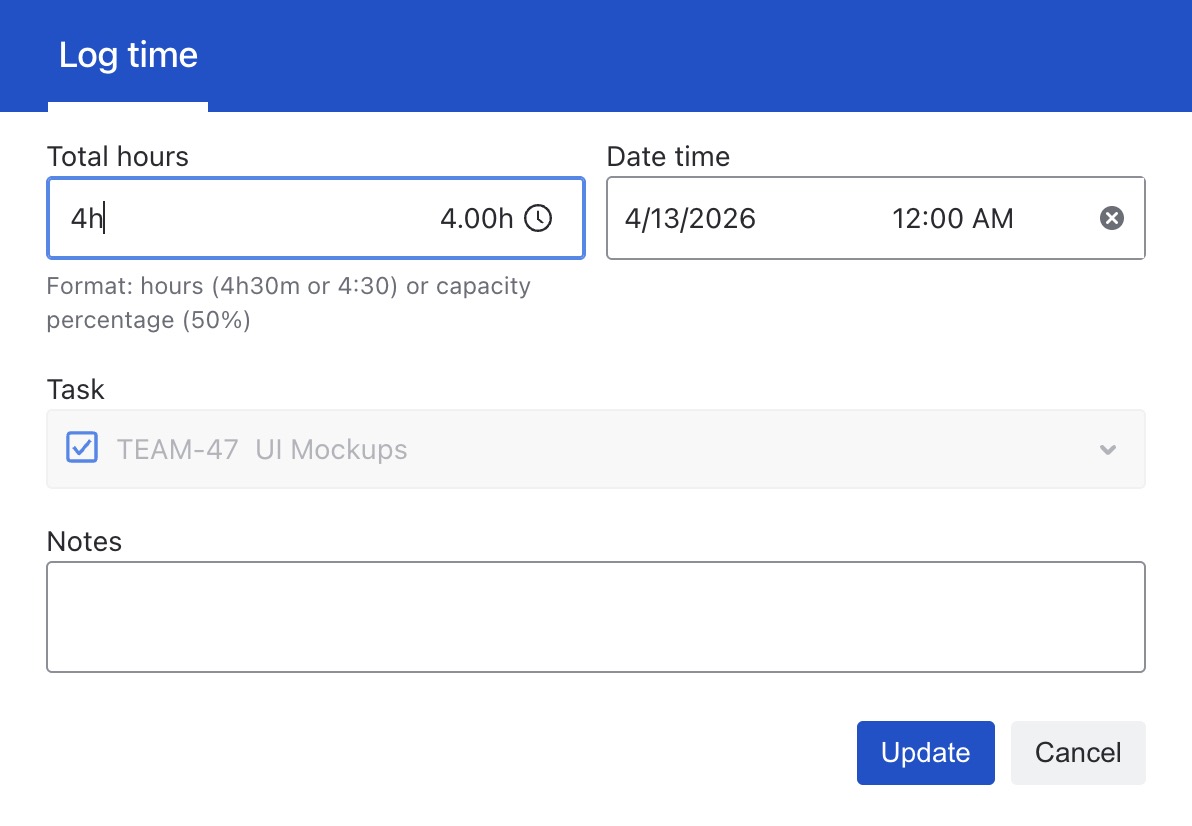Viewport: 1192px width, 826px height.
Task: Cancel the log time dialog
Action: click(1077, 752)
